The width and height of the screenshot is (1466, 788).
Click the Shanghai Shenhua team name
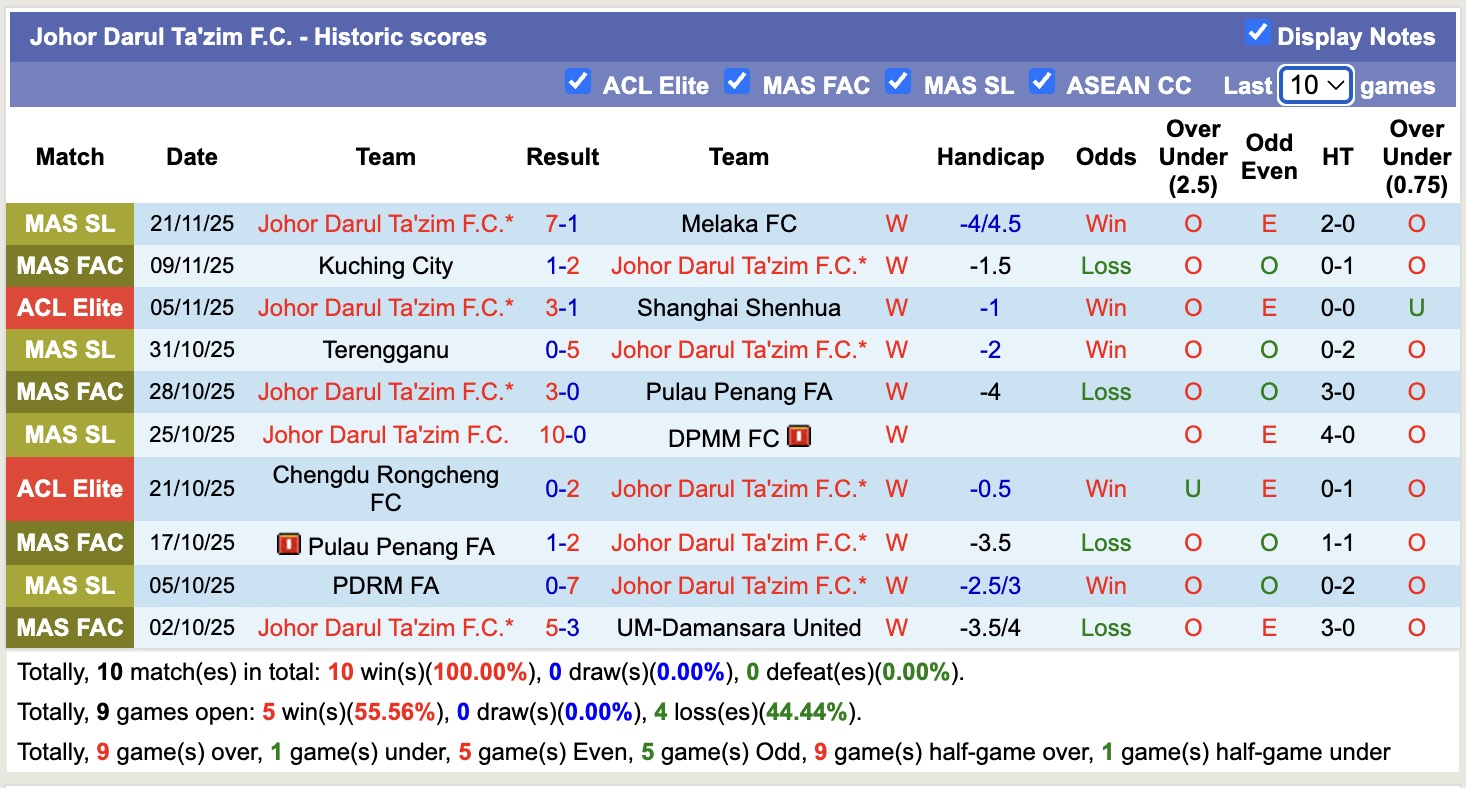tap(738, 307)
